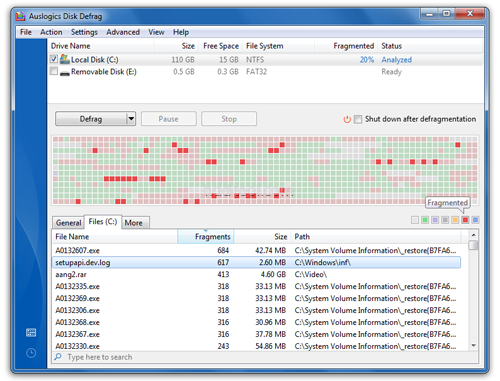The width and height of the screenshot is (500, 381).
Task: Select file aang2.rar
Action: coord(256,274)
